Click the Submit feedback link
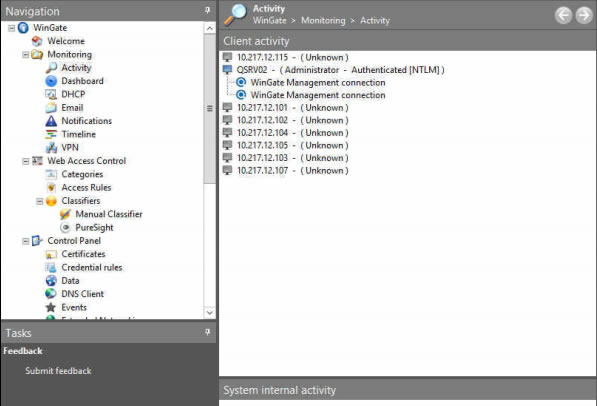The image size is (597, 406). [58, 371]
